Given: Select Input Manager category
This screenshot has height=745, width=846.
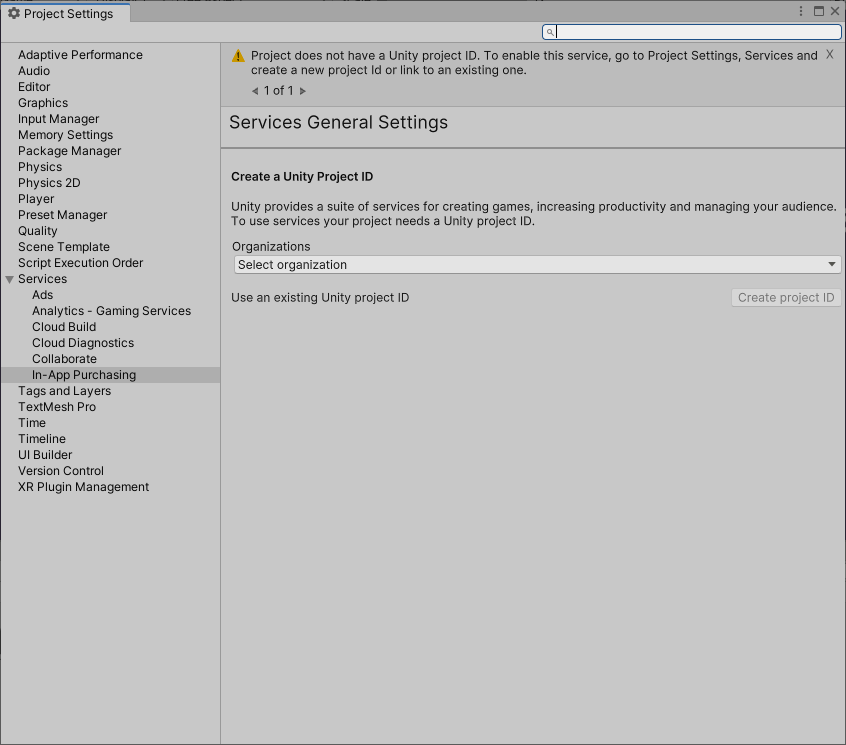Looking at the screenshot, I should pyautogui.click(x=58, y=119).
